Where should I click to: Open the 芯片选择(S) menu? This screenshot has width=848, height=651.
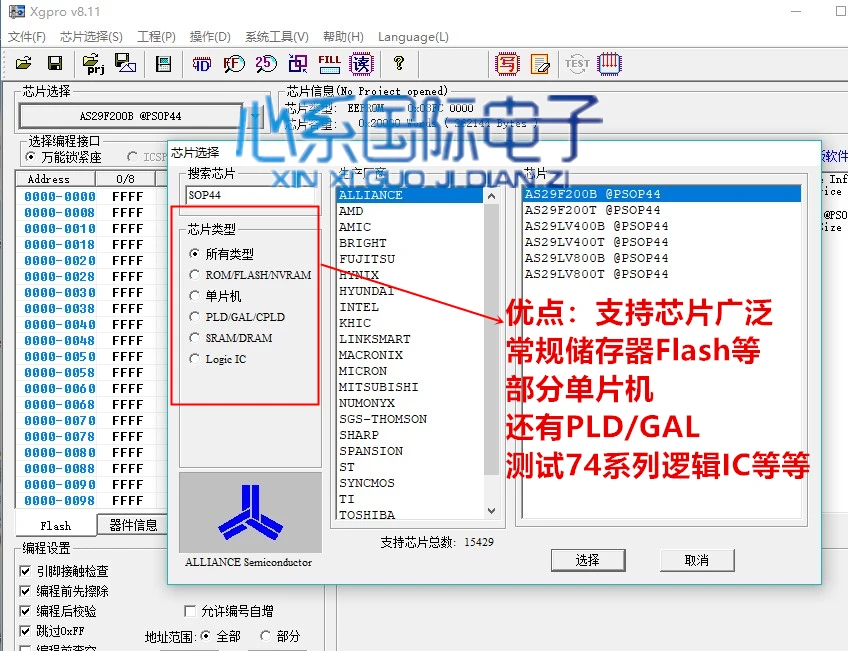click(x=91, y=37)
